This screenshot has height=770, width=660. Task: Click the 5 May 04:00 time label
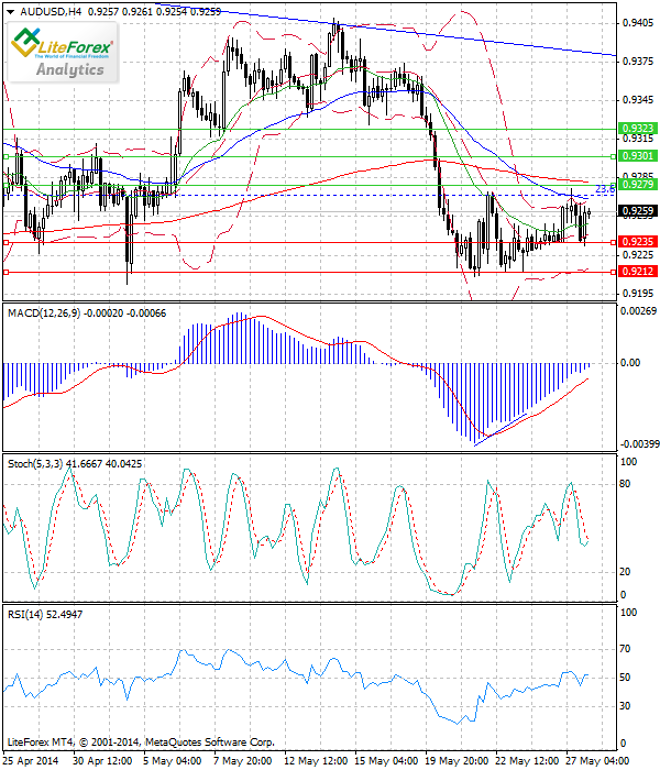coord(173,761)
